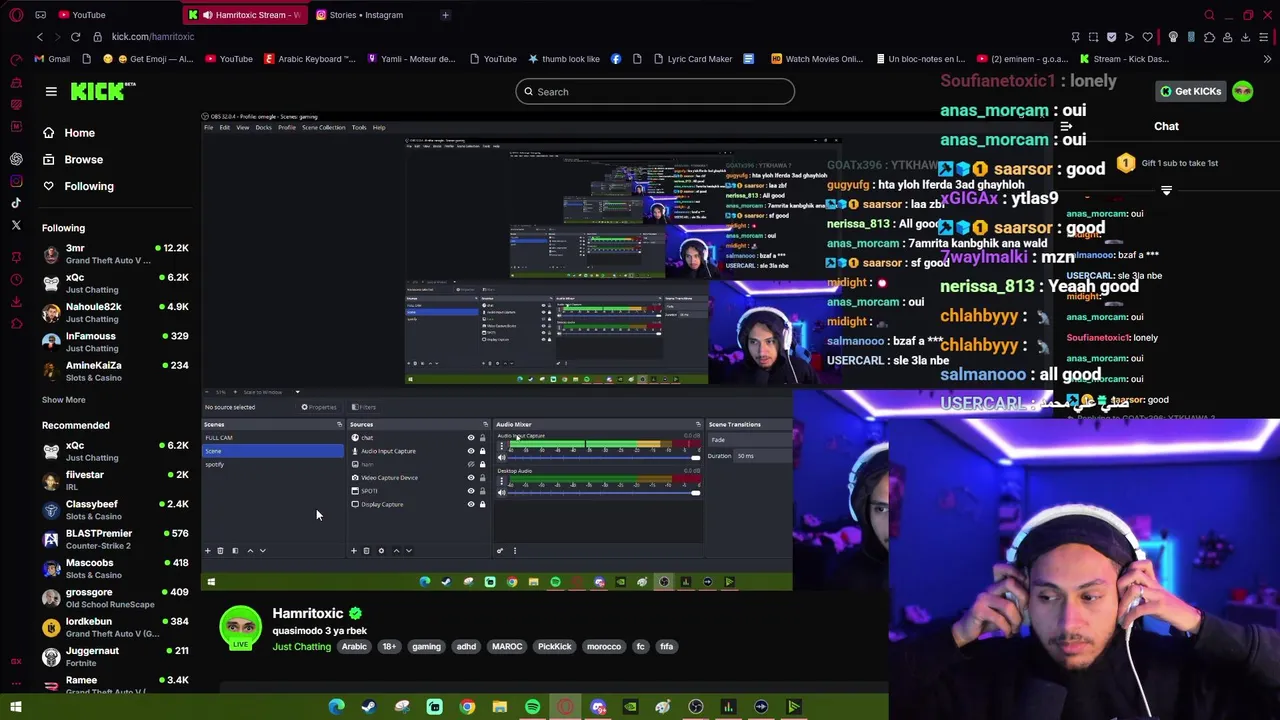This screenshot has height=720, width=1280.
Task: Open grossgore channel in Recommended
Action: (115, 598)
